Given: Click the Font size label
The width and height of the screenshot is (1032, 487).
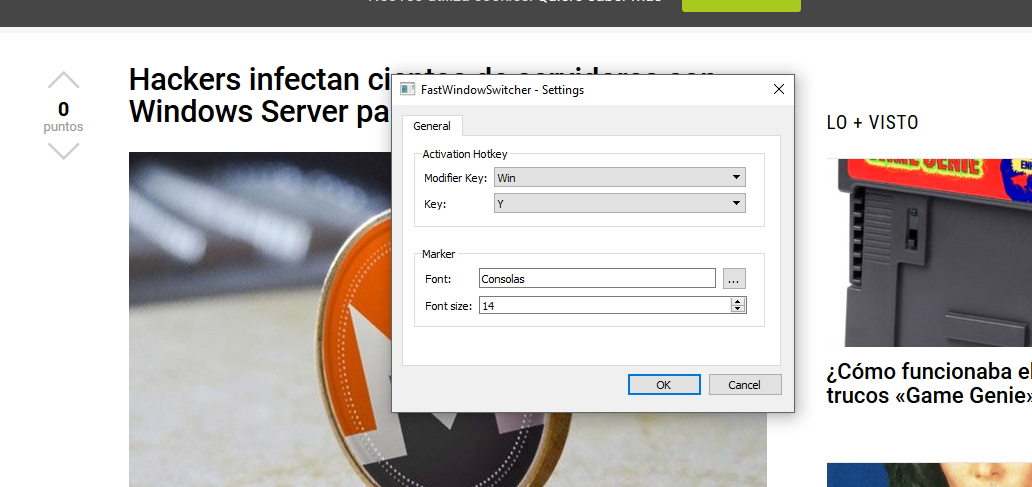Looking at the screenshot, I should click(449, 305).
